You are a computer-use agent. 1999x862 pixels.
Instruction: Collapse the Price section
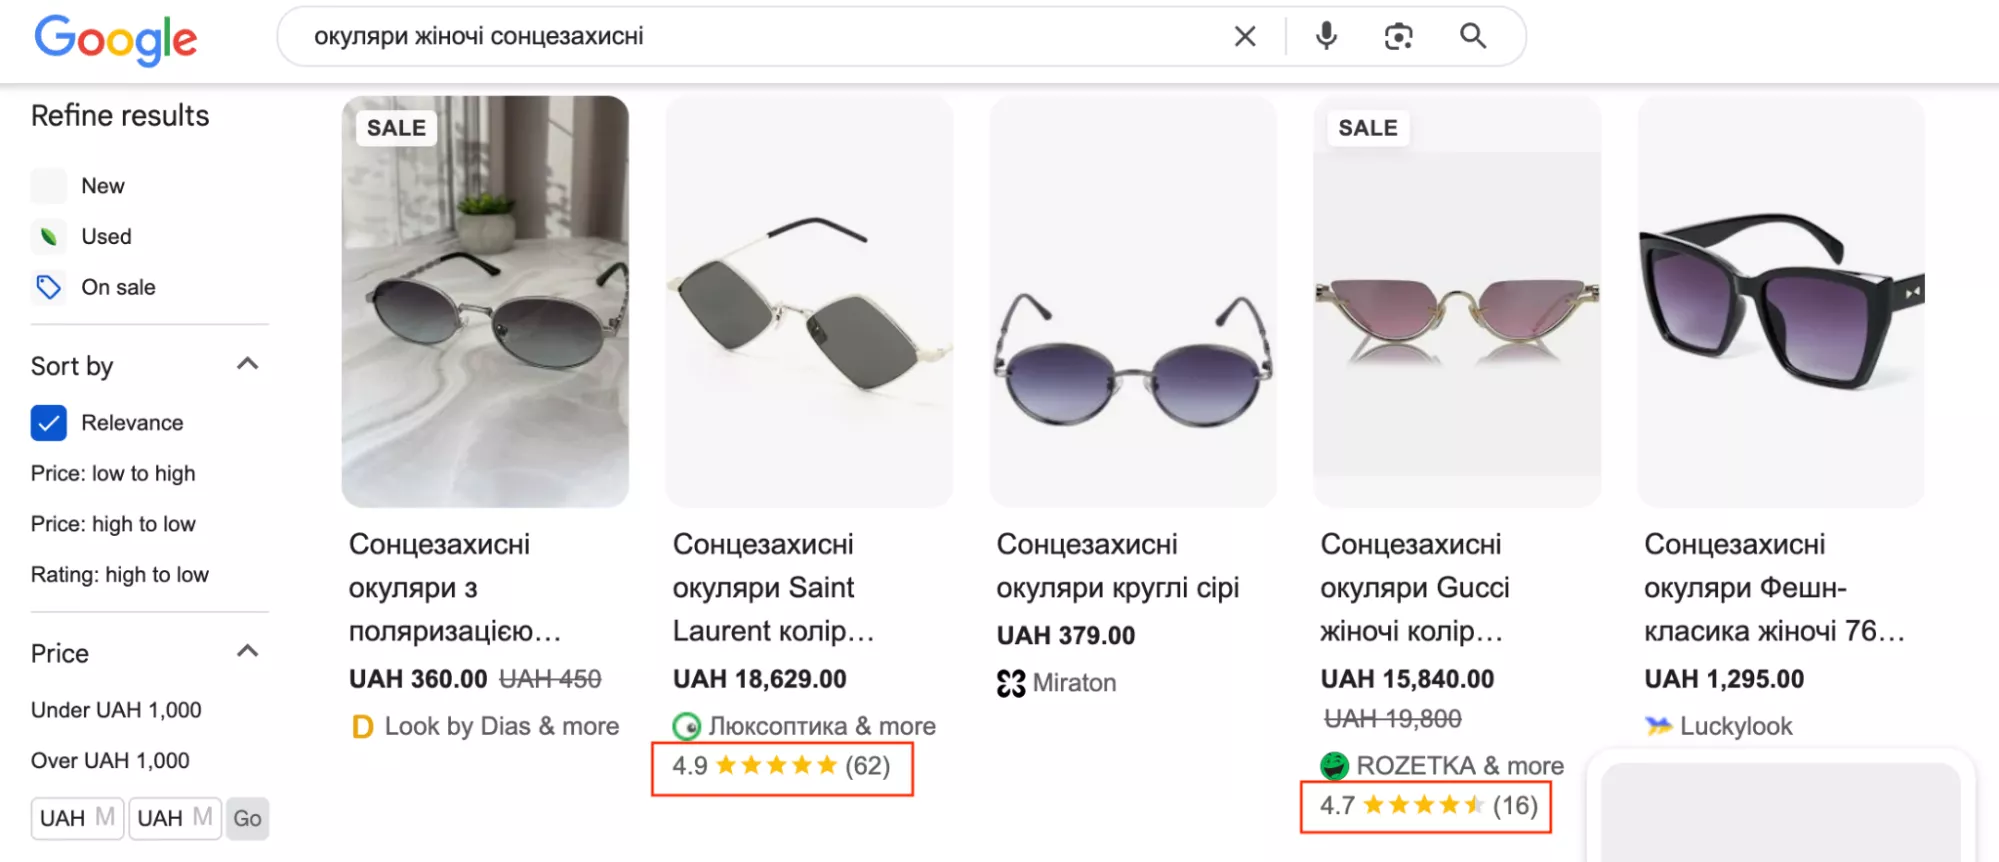tap(250, 651)
